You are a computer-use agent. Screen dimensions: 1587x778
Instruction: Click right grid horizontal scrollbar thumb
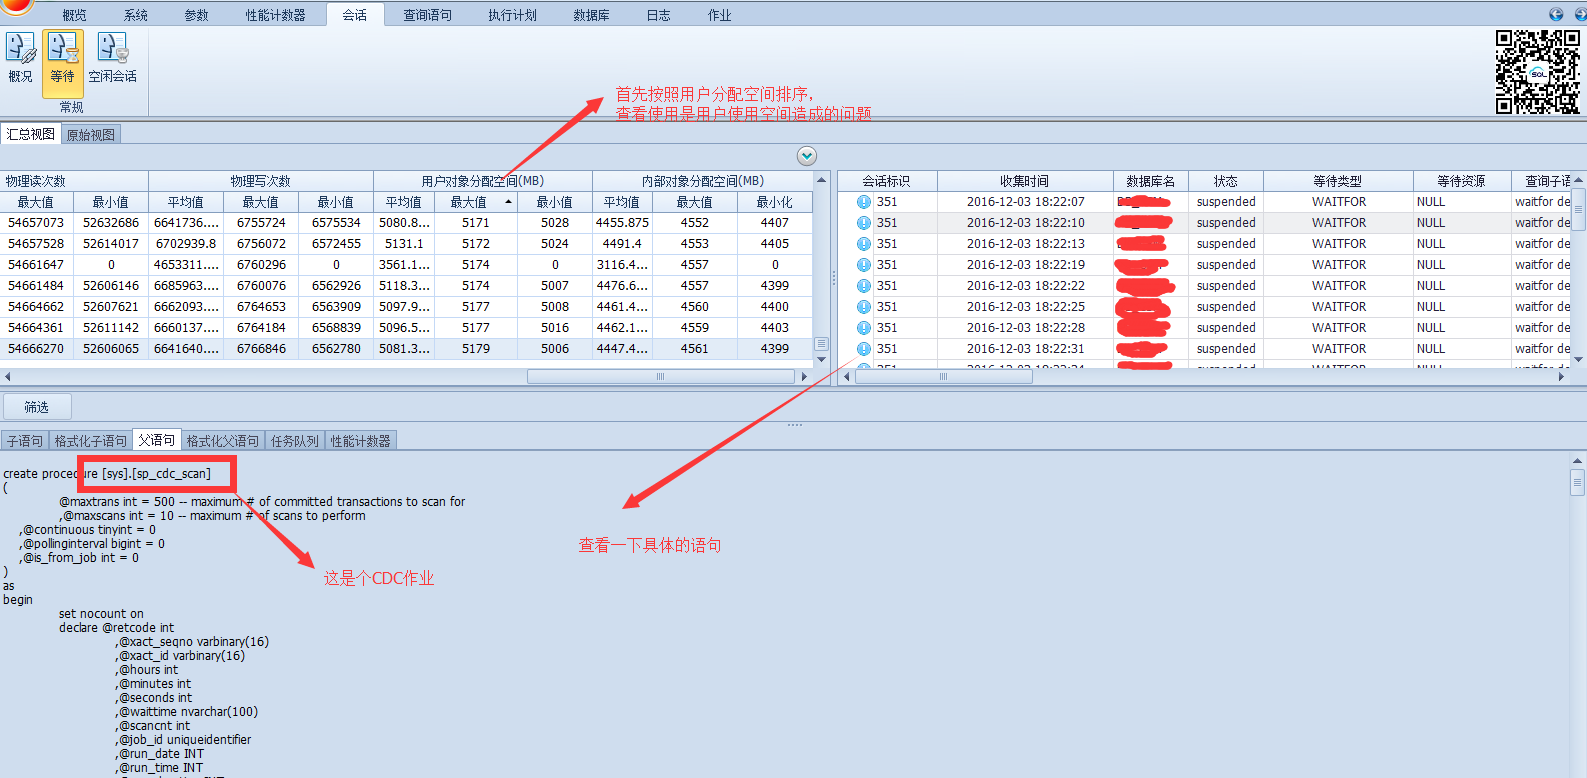coord(943,377)
